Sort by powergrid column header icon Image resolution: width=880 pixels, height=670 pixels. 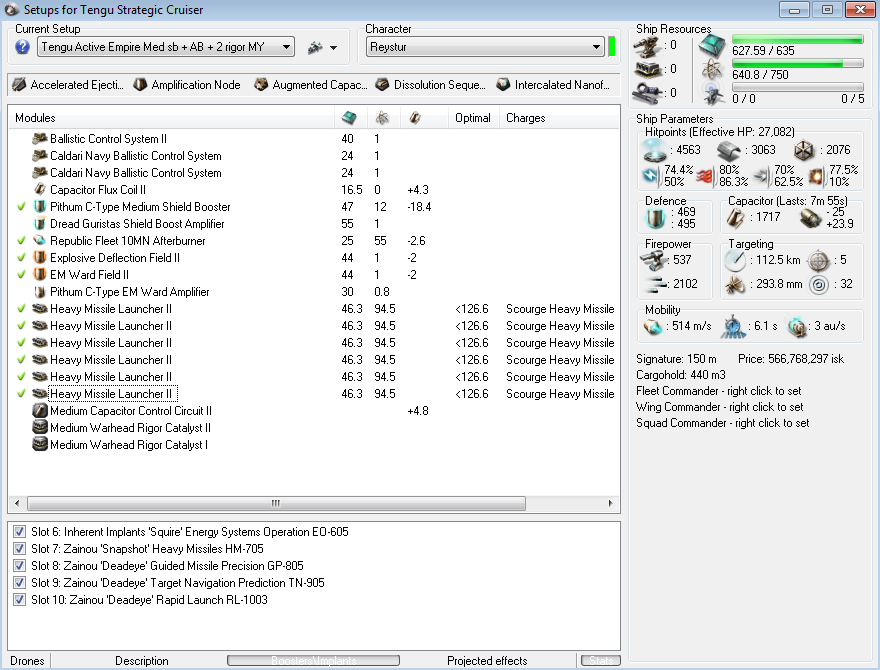pyautogui.click(x=382, y=118)
